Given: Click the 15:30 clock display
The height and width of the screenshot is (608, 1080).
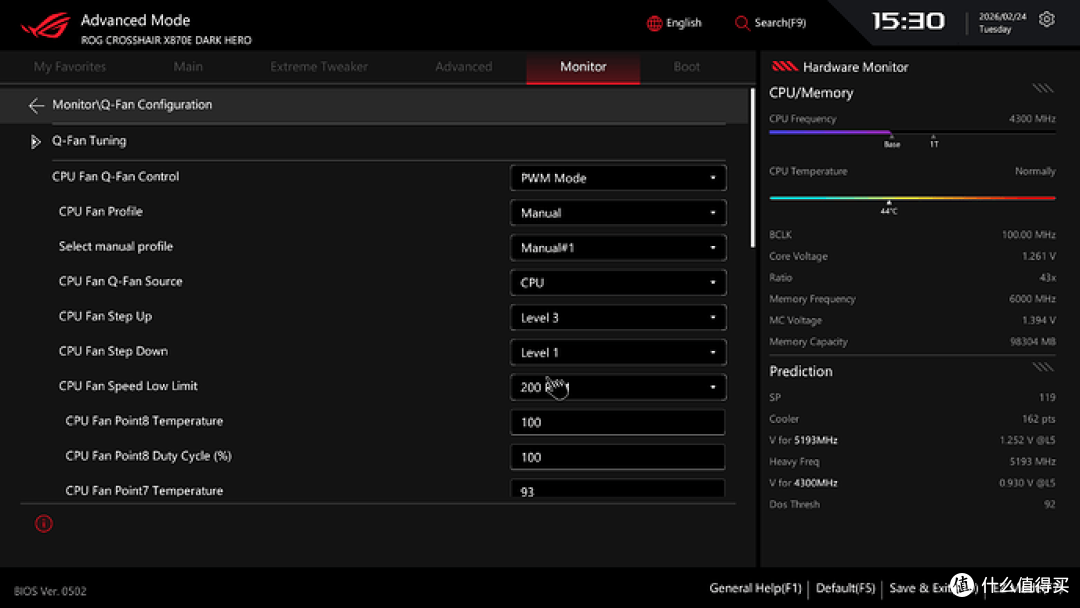Looking at the screenshot, I should coord(908,21).
